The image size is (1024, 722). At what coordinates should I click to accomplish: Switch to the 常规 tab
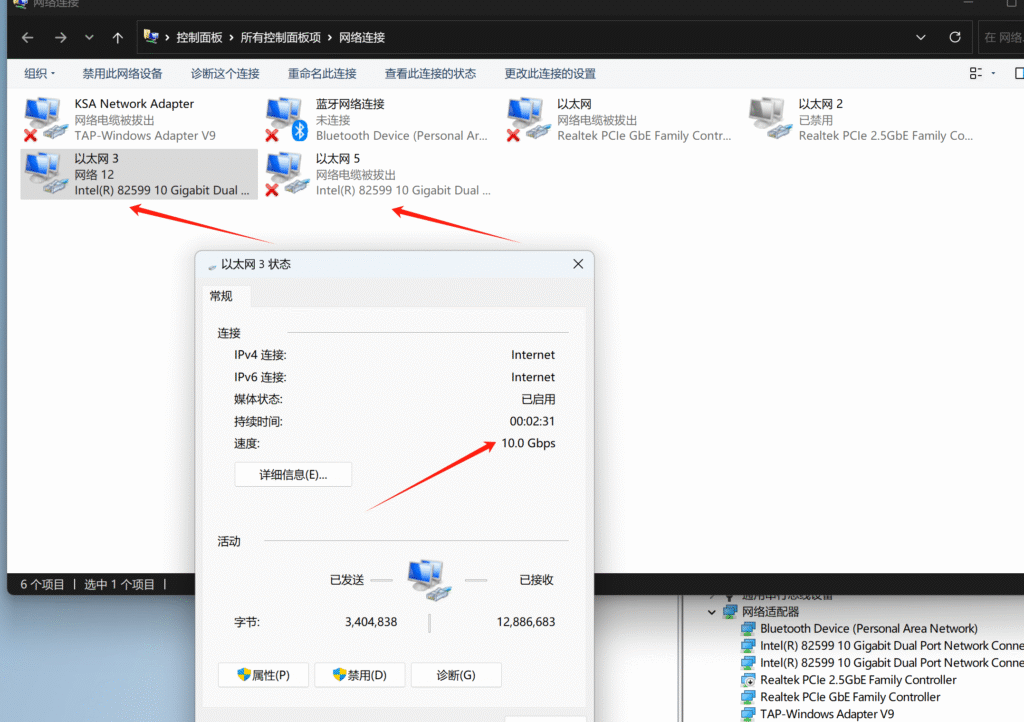click(221, 296)
